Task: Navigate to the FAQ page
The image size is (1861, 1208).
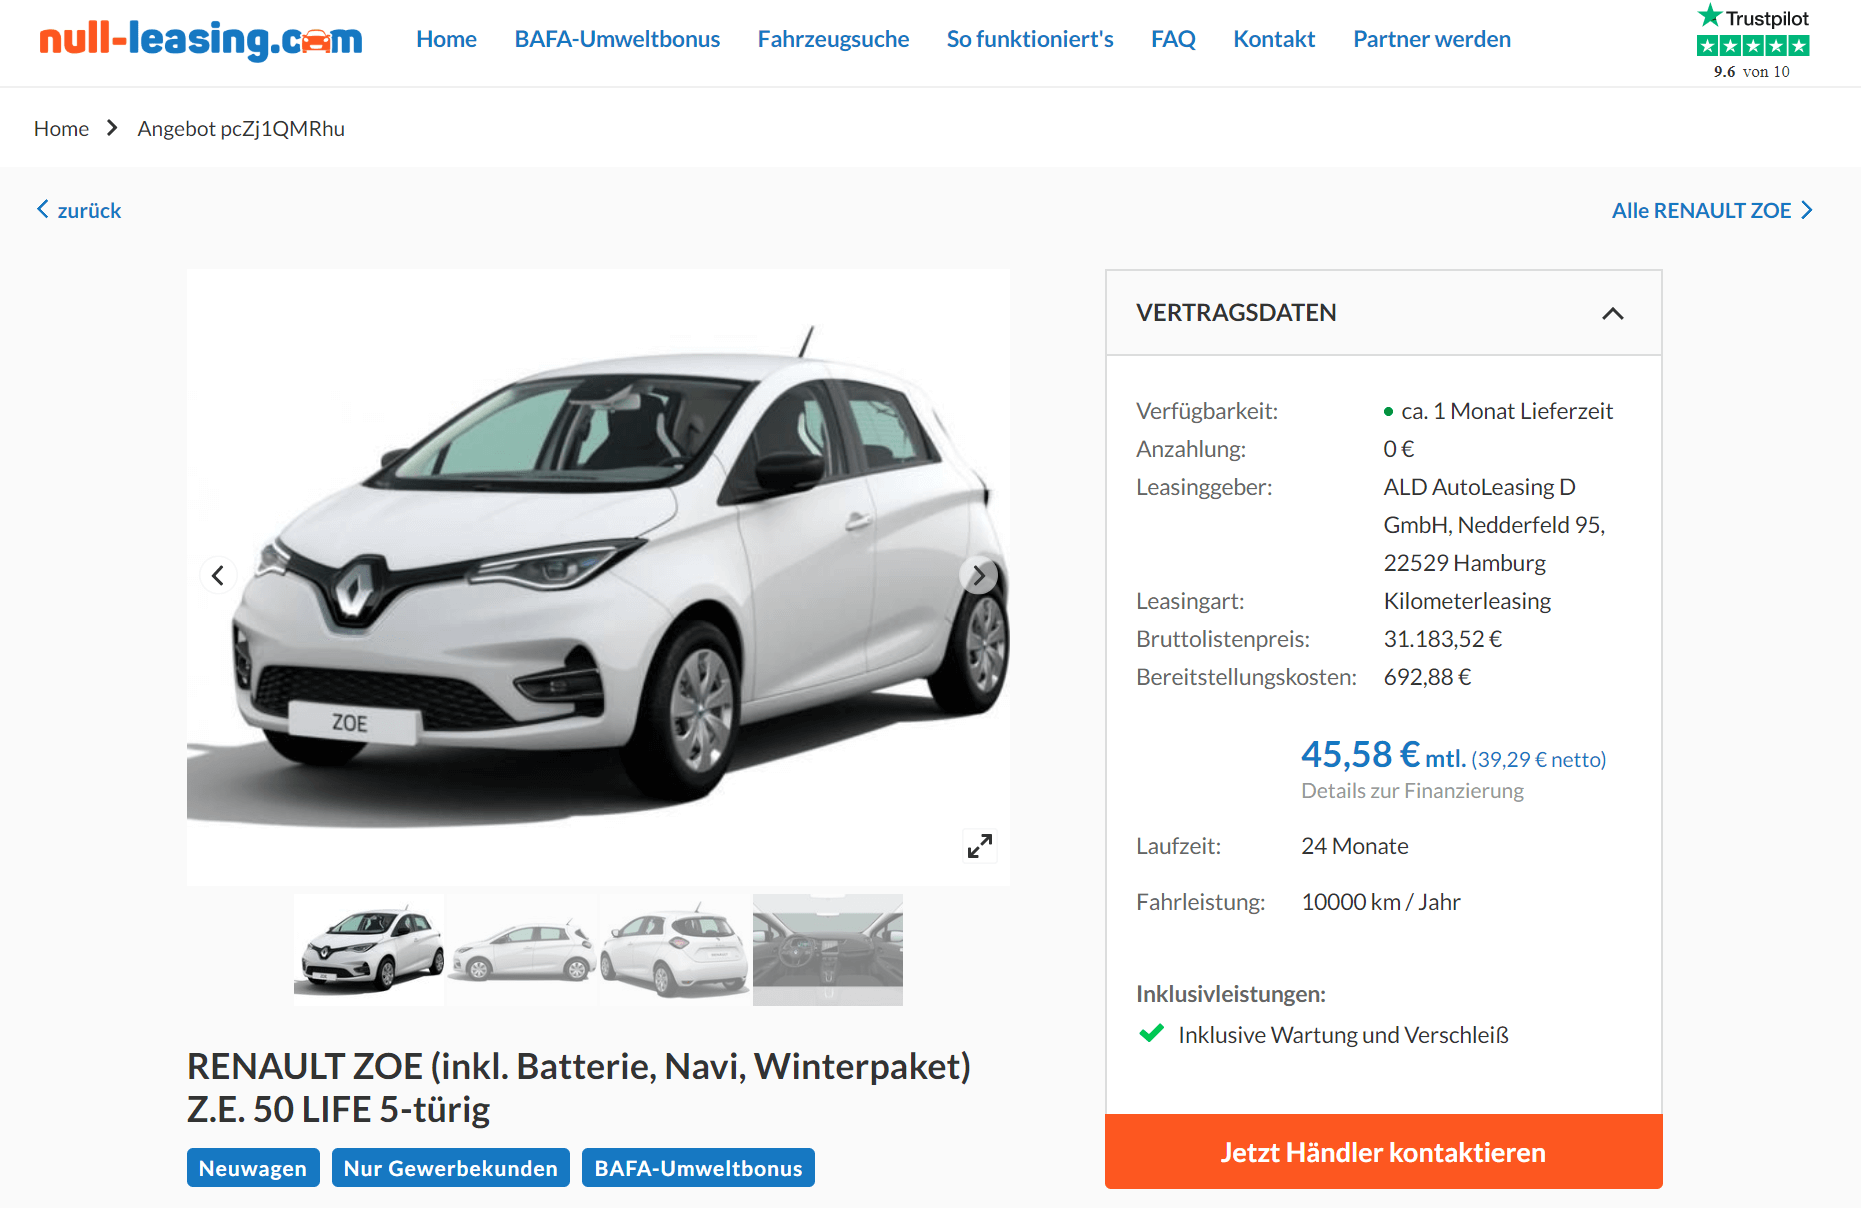Action: [x=1173, y=39]
